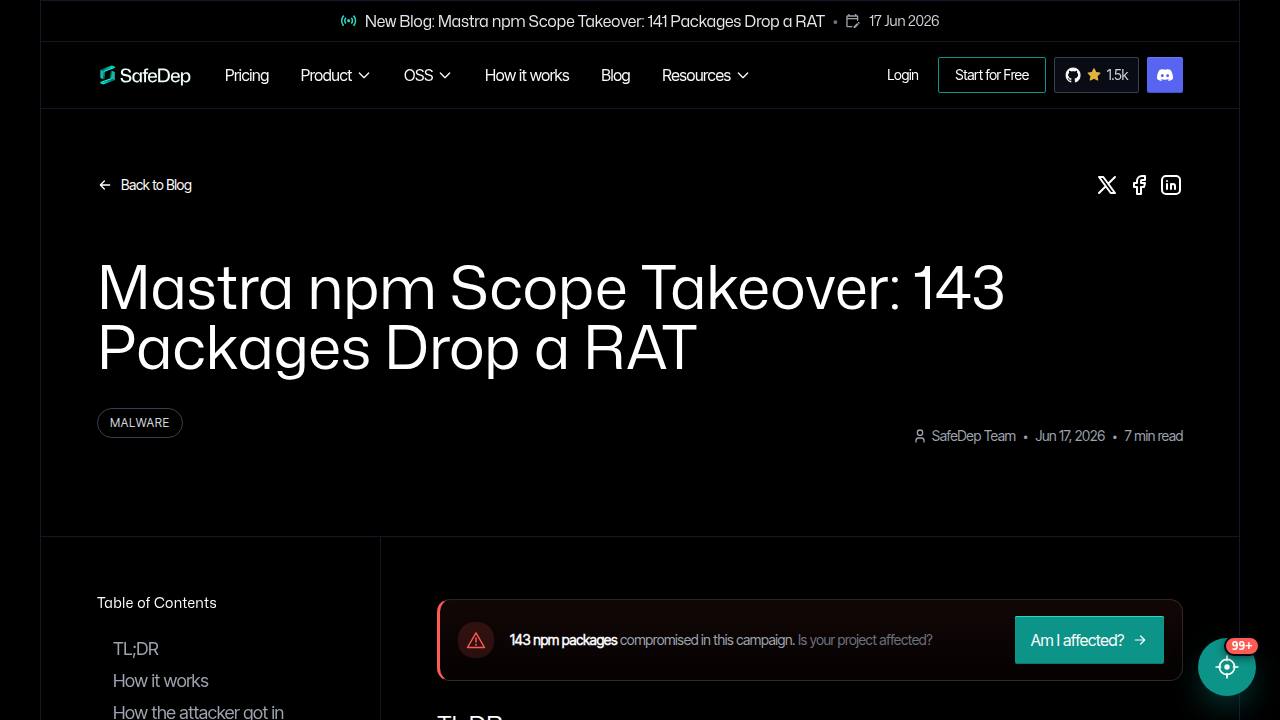
Task: Jump to How the attacker got in
Action: 198,712
